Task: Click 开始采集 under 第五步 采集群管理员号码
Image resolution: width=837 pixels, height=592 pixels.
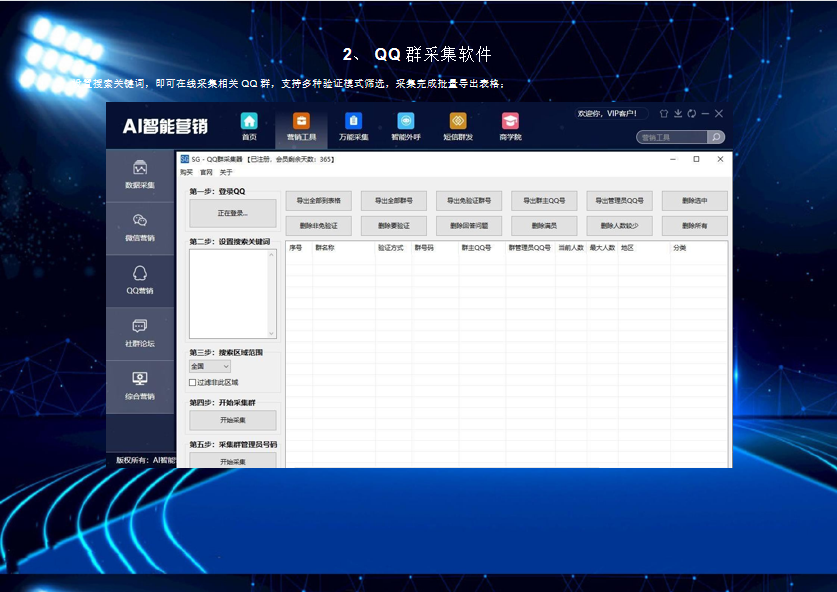Action: pos(233,461)
